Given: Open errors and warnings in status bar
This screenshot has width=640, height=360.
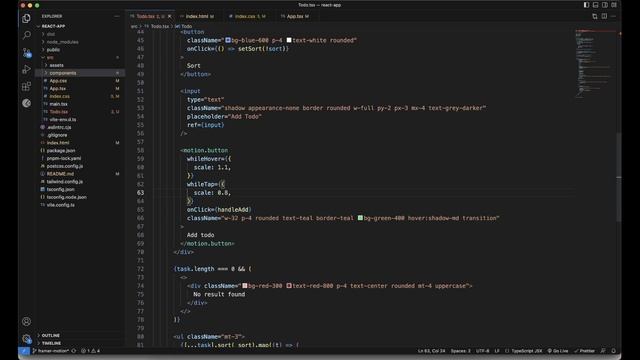Looking at the screenshot, I should [90, 351].
